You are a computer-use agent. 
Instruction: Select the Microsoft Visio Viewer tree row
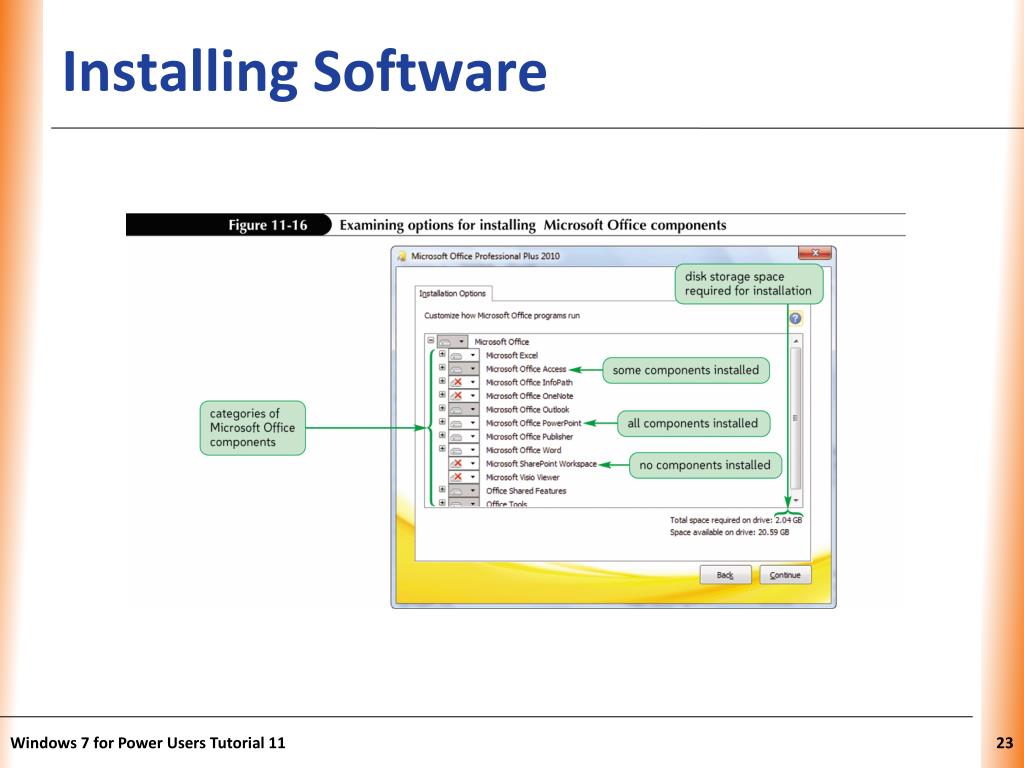[522, 477]
